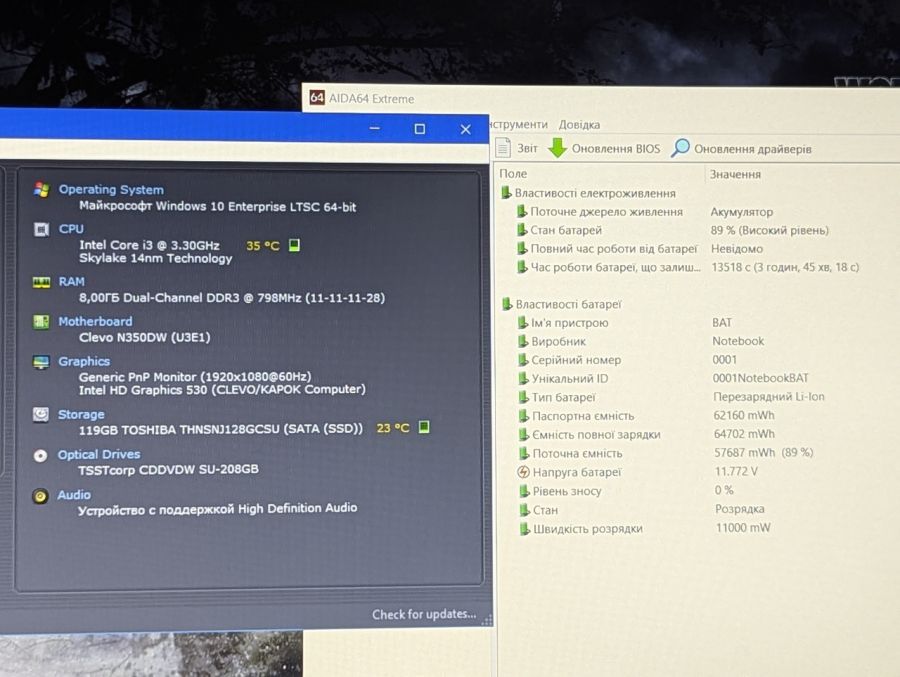Click the Audio speaker icon

coord(40,496)
